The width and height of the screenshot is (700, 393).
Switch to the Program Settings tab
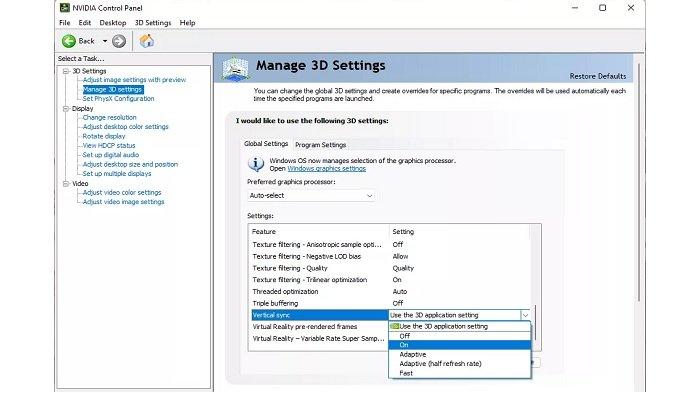pyautogui.click(x=321, y=145)
